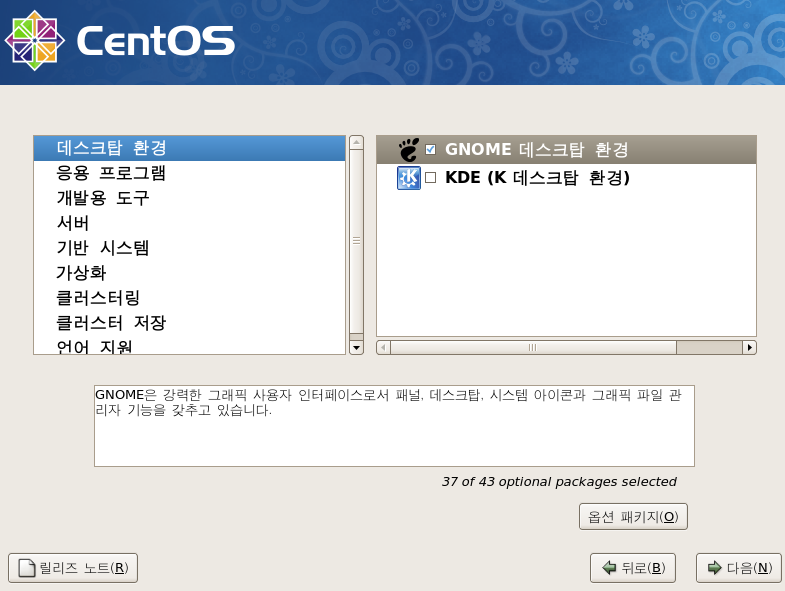Proceed with 다음(N) button
This screenshot has height=591, width=785.
(738, 567)
